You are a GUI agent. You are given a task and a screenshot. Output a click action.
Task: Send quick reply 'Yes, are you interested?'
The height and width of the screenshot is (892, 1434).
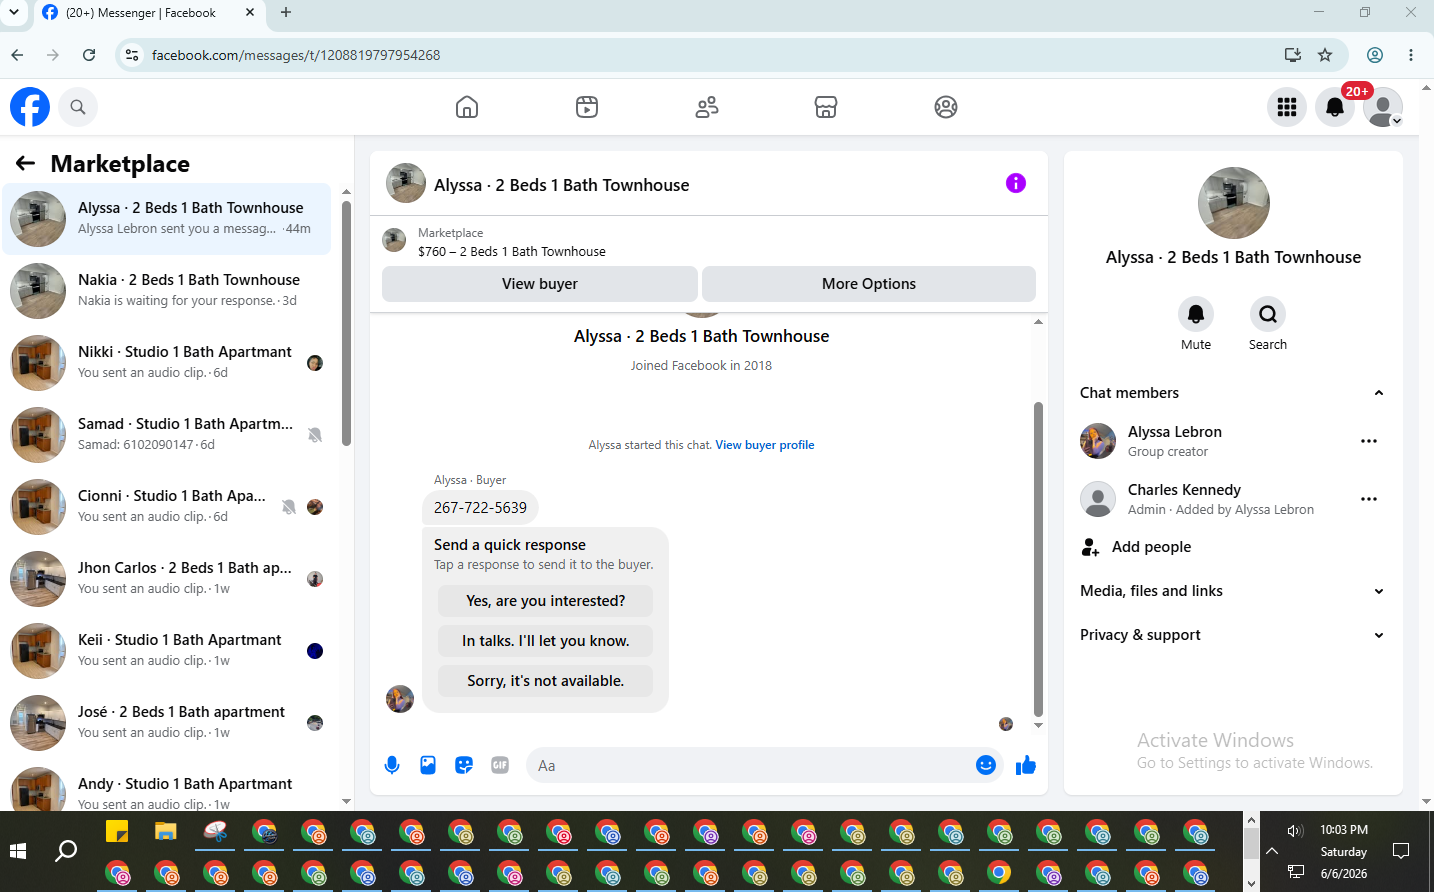tap(545, 601)
